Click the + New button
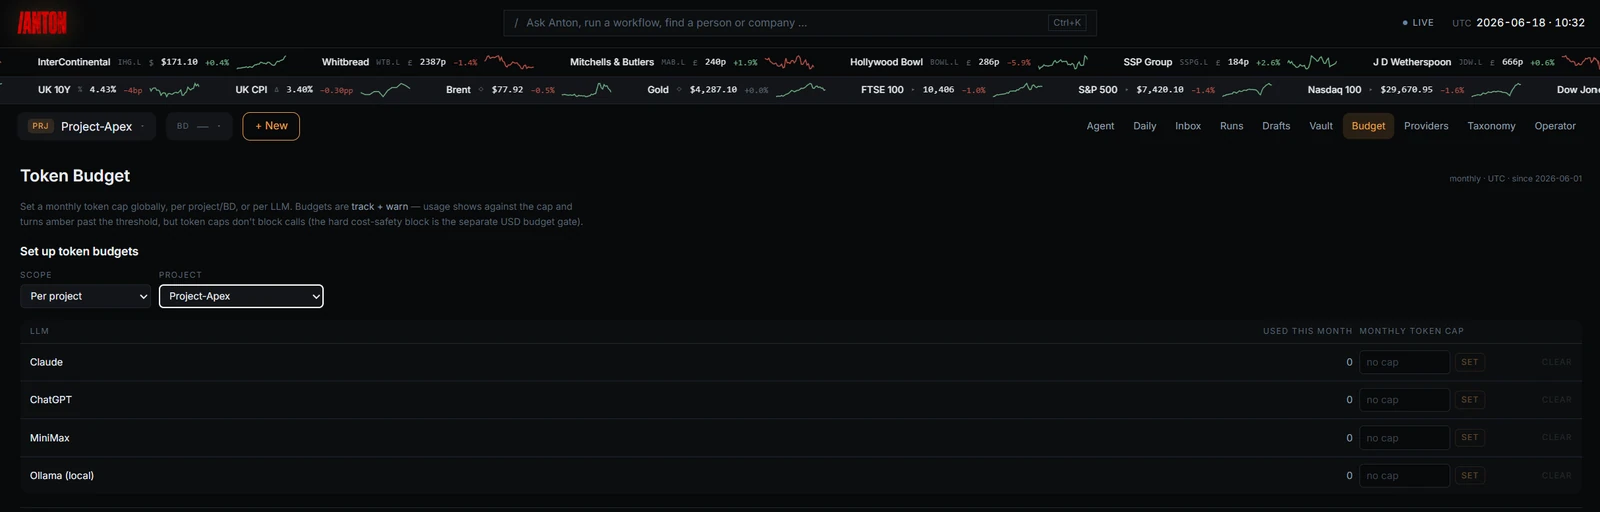Screen dimensions: 1600x512 [271, 126]
